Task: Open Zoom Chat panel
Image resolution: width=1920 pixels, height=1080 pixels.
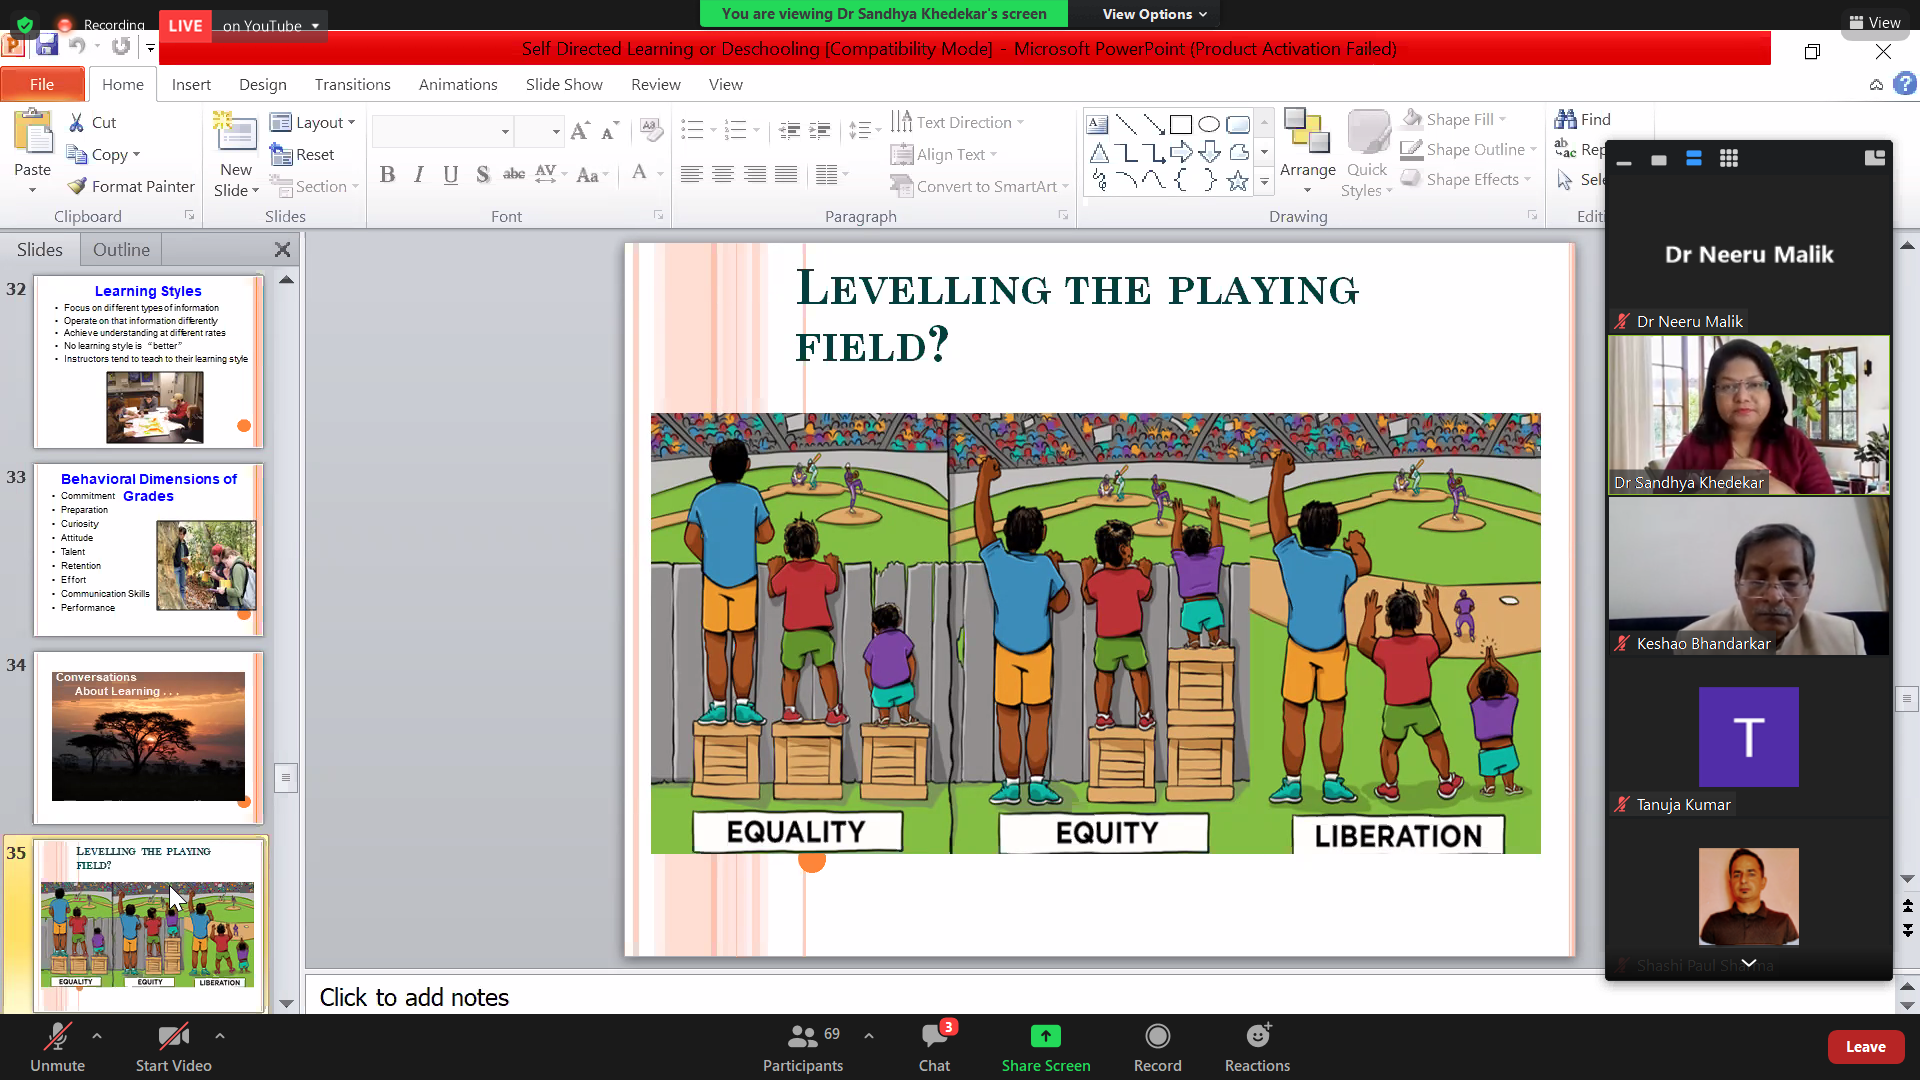Action: (x=935, y=1046)
